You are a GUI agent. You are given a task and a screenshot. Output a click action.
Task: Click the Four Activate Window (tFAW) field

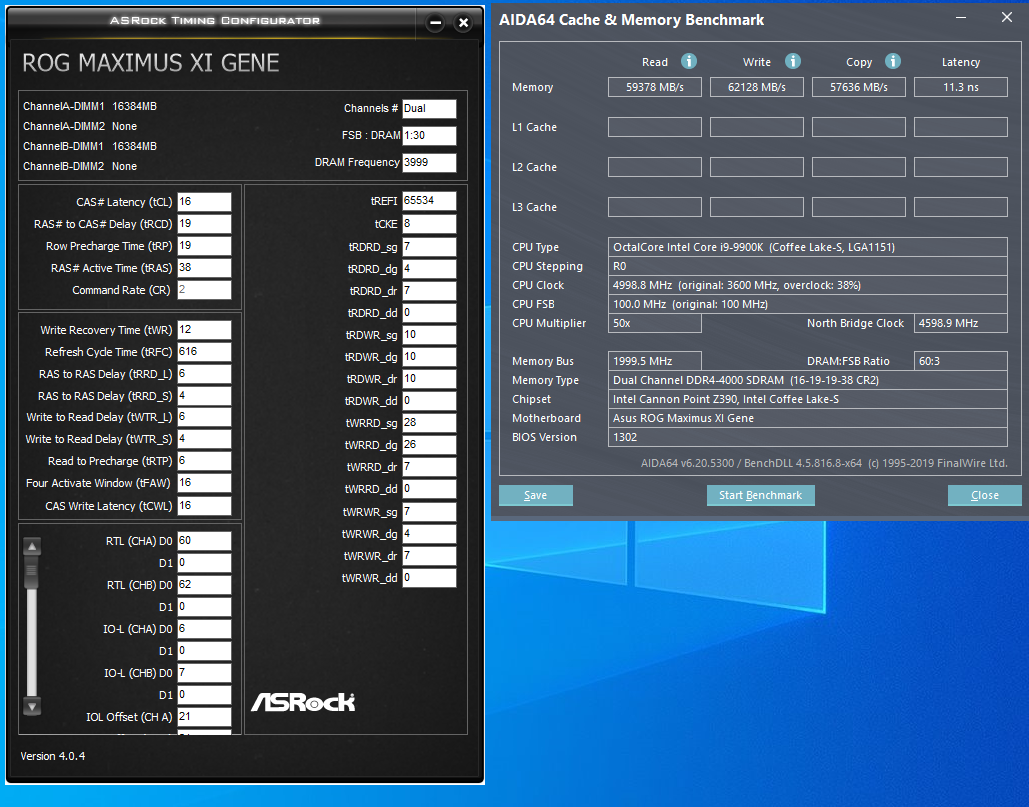204,483
